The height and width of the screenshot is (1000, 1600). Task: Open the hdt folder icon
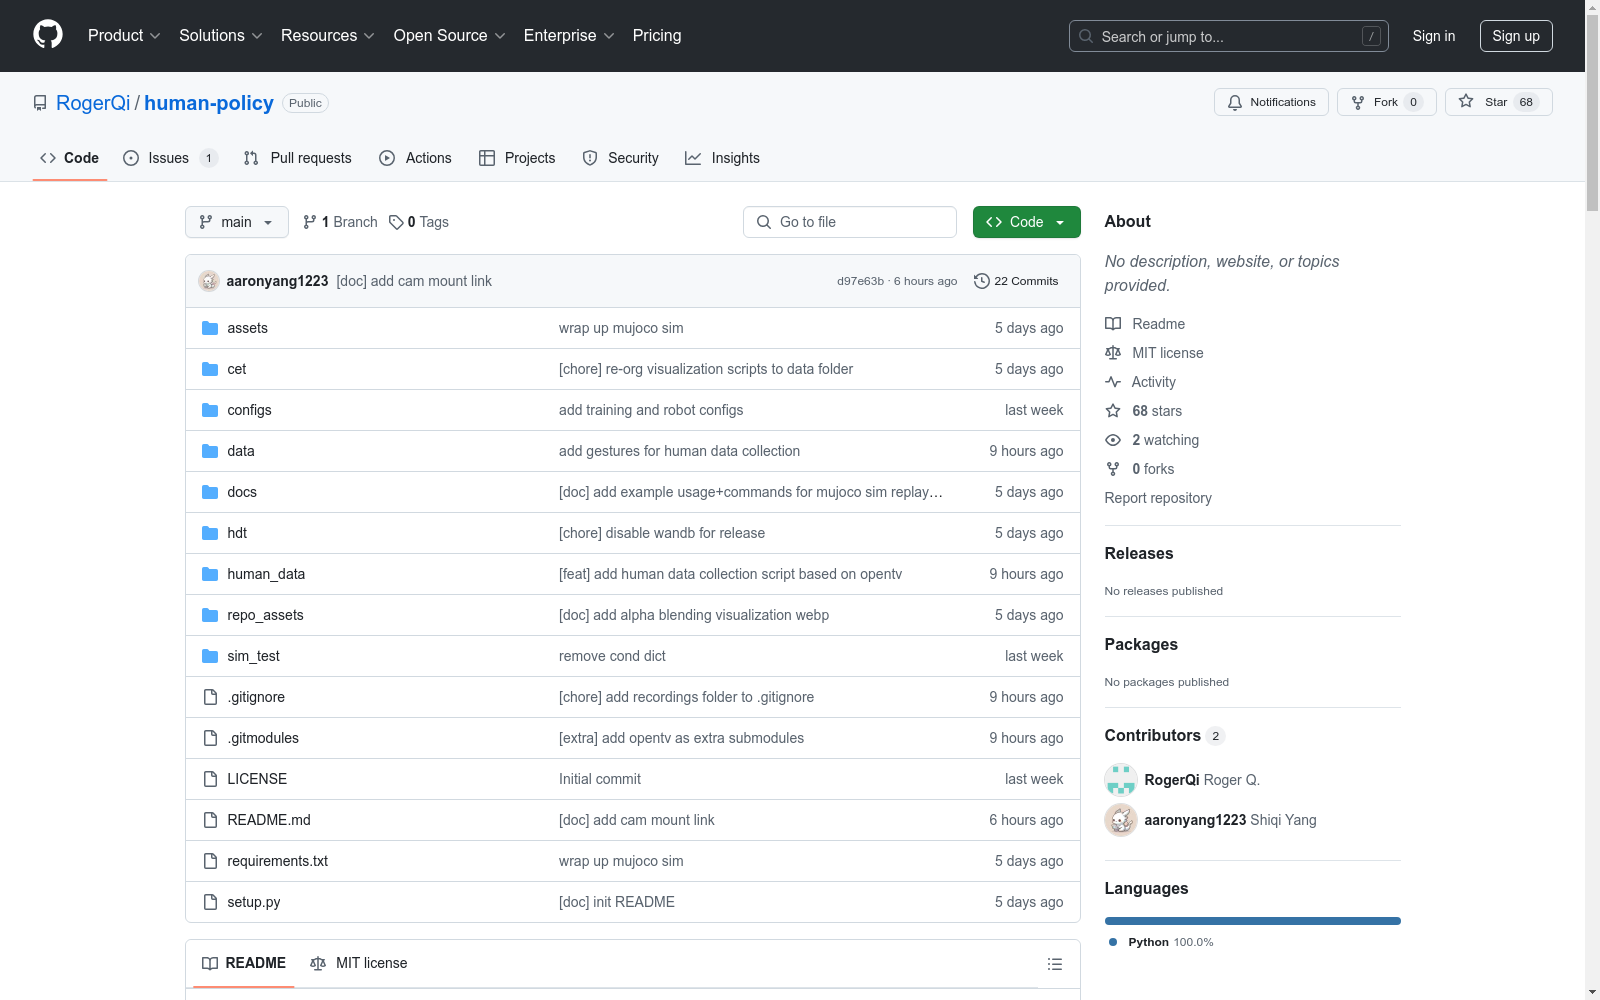coord(210,533)
